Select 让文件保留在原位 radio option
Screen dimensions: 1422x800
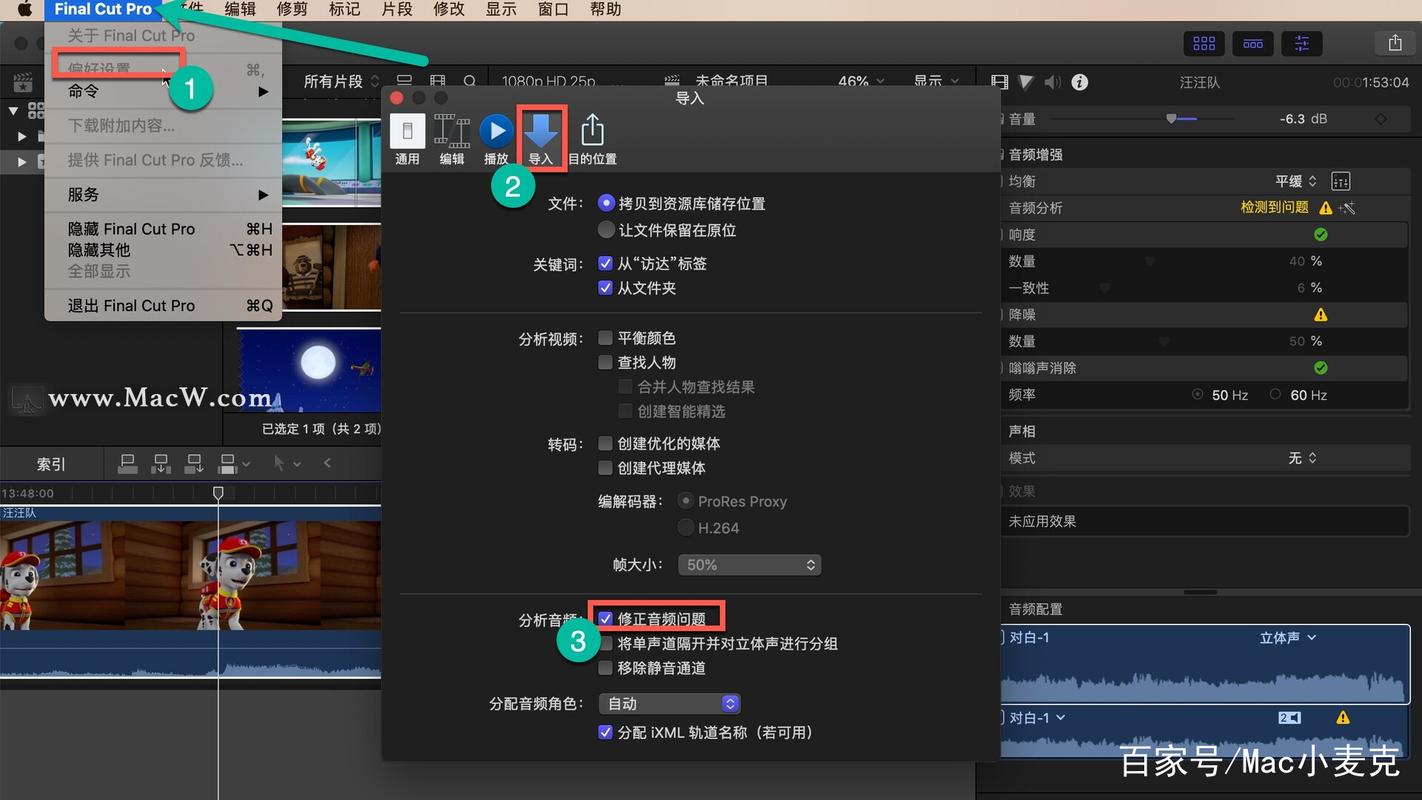point(606,230)
